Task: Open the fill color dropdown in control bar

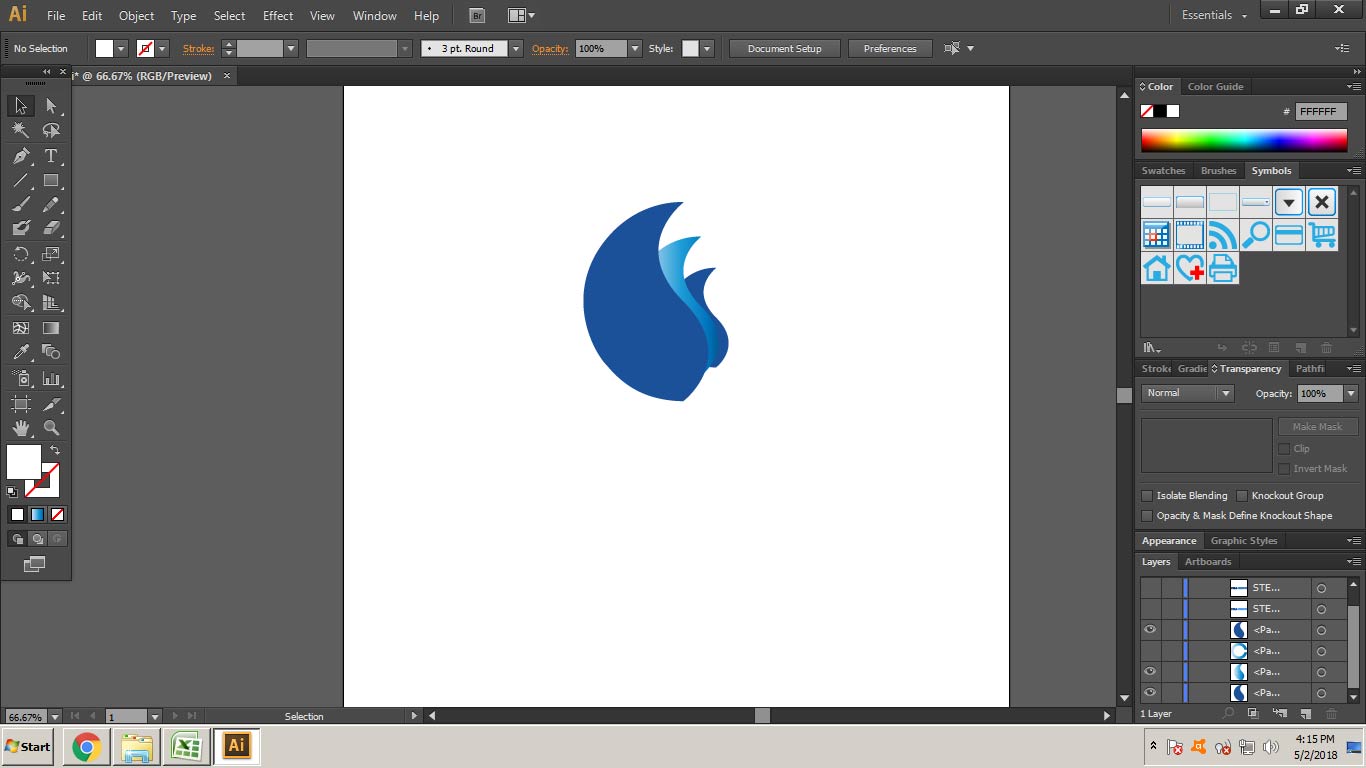Action: (x=122, y=48)
